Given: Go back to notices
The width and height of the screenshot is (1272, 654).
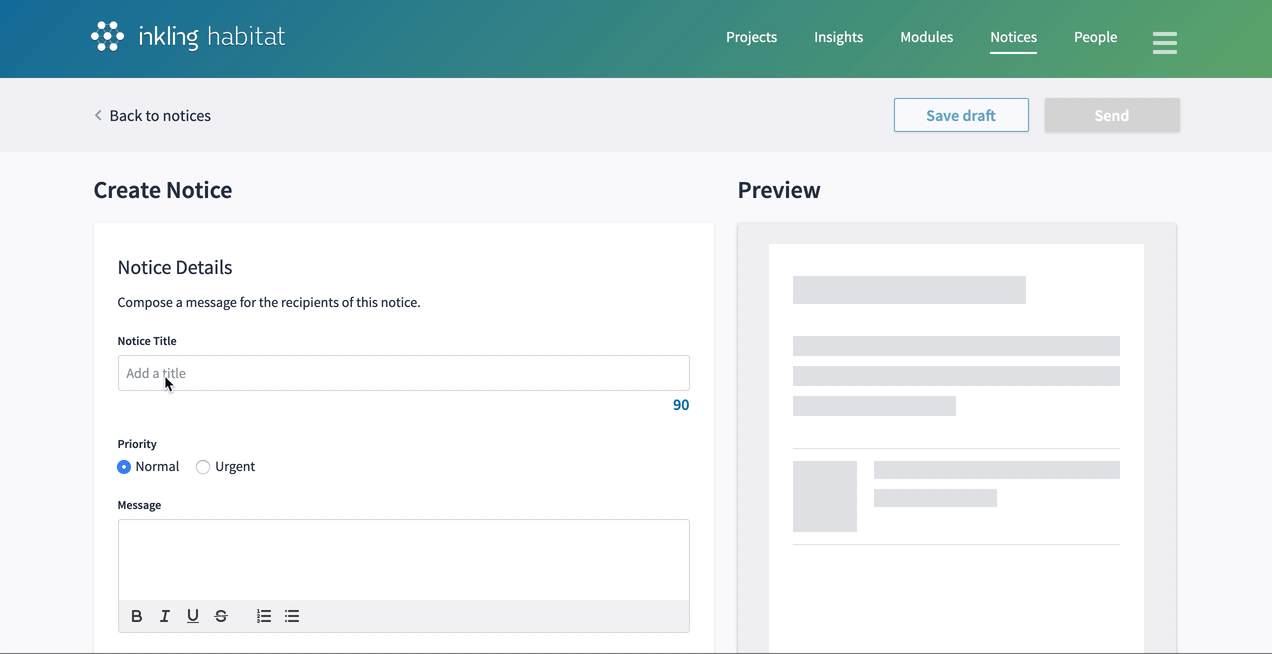Looking at the screenshot, I should point(152,116).
